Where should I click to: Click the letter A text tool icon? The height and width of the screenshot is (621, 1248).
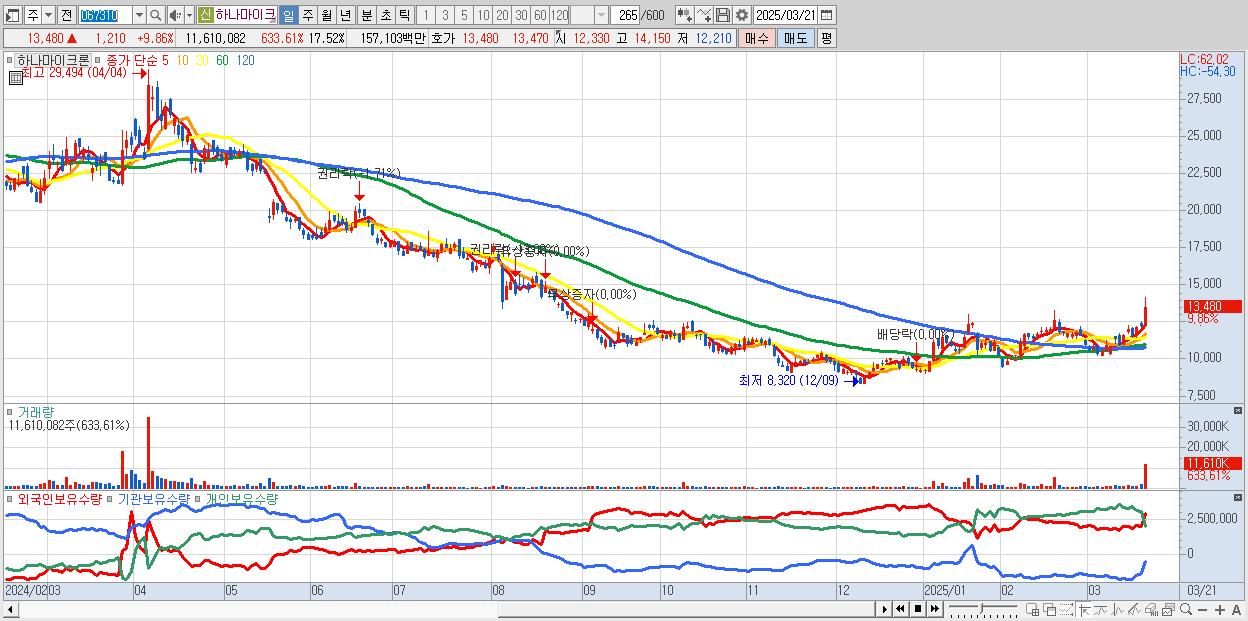pyautogui.click(x=1237, y=610)
